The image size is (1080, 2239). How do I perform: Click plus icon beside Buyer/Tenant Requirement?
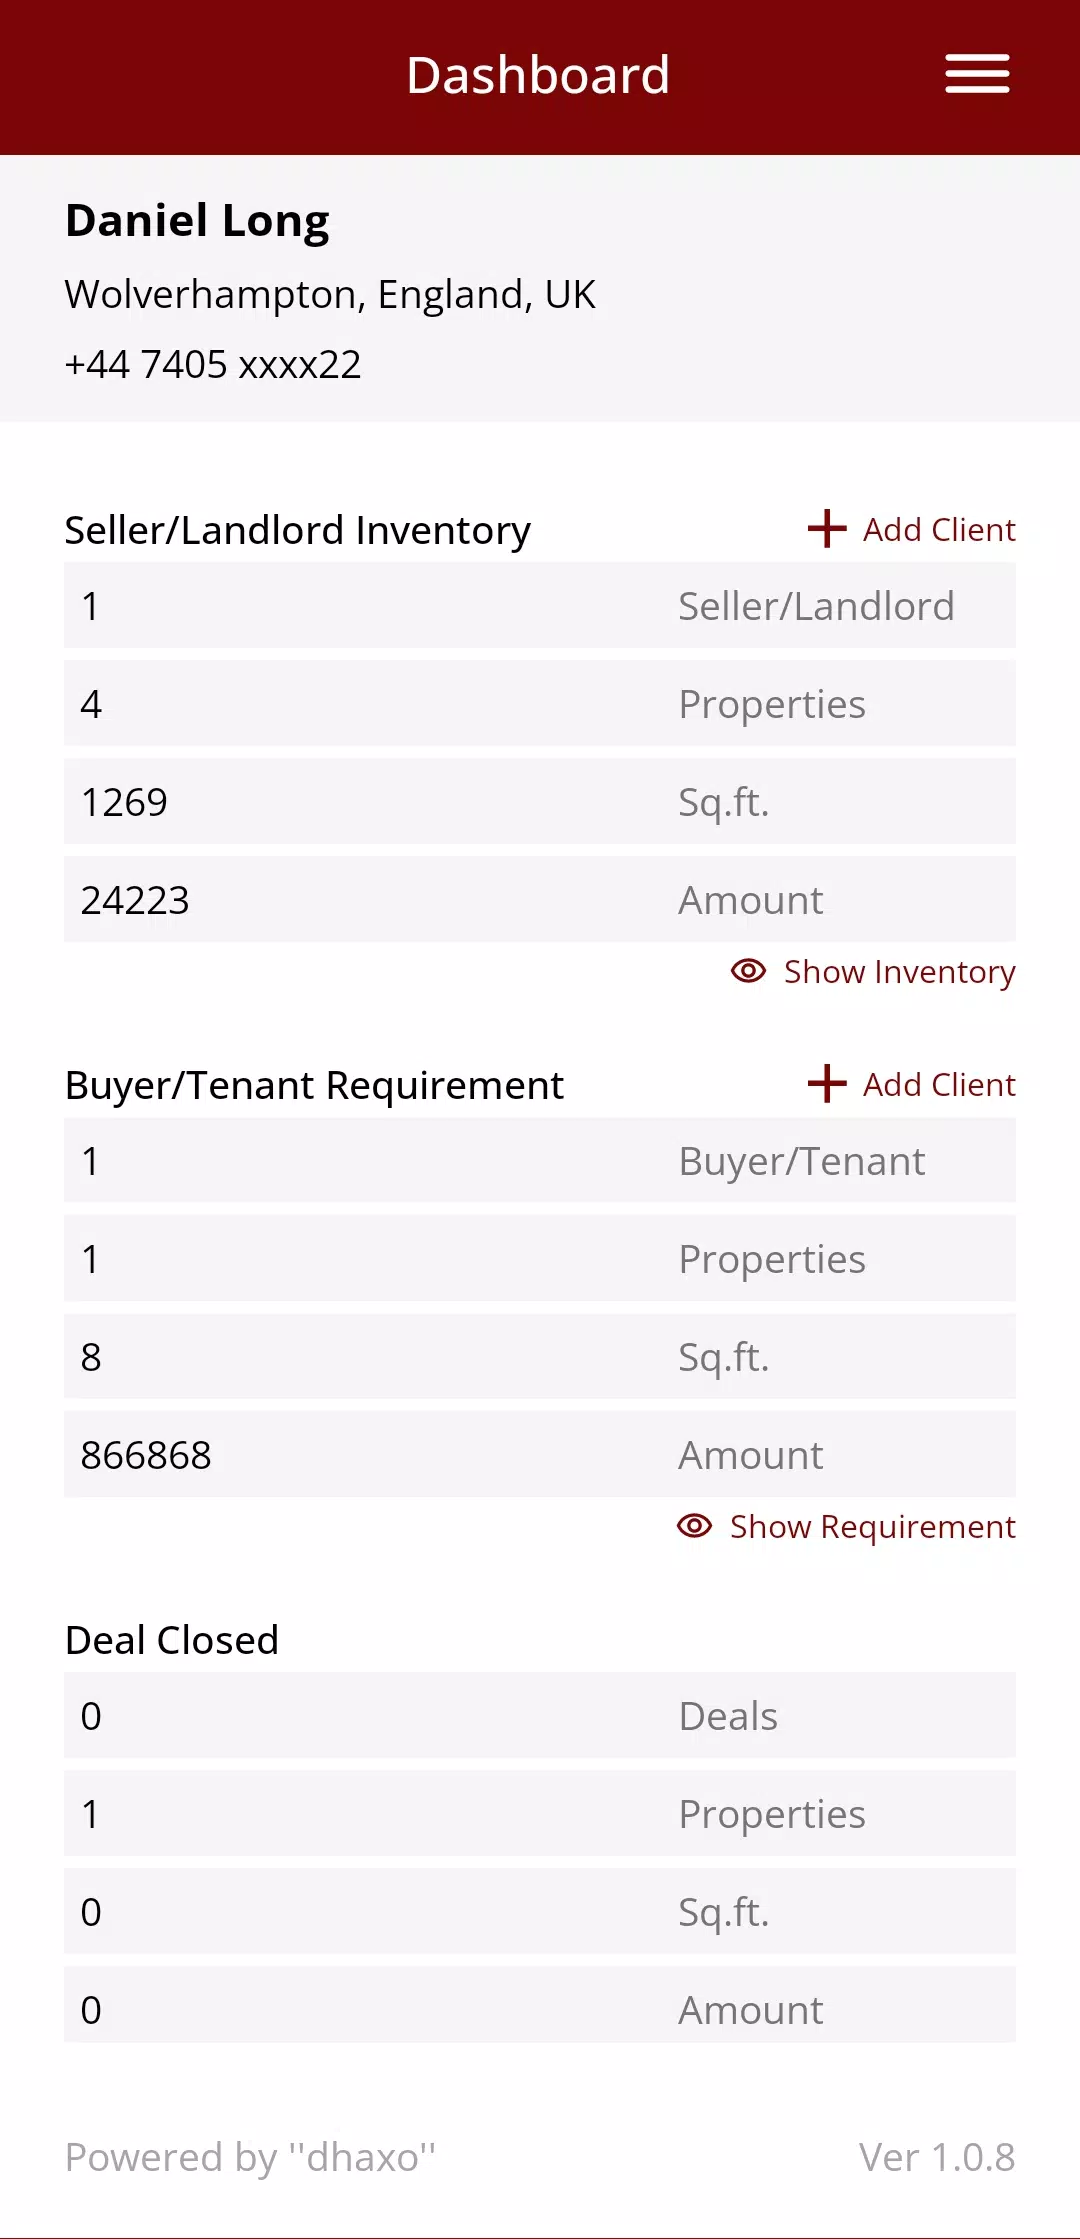(x=827, y=1084)
